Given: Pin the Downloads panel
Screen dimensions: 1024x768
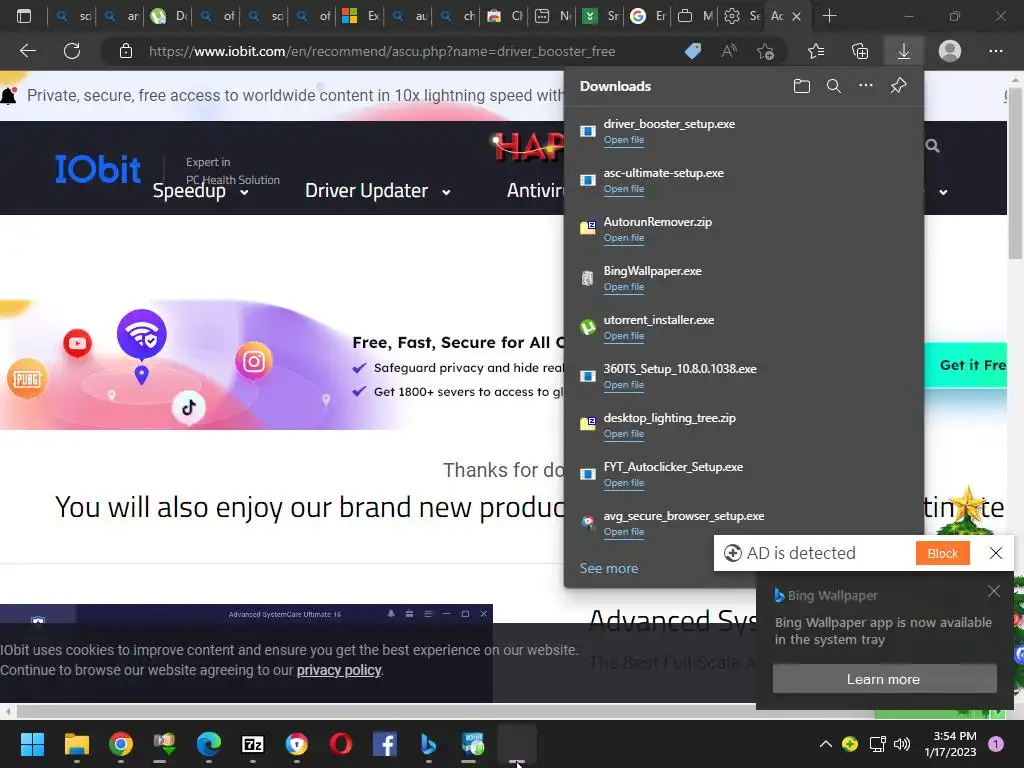Looking at the screenshot, I should click(898, 86).
